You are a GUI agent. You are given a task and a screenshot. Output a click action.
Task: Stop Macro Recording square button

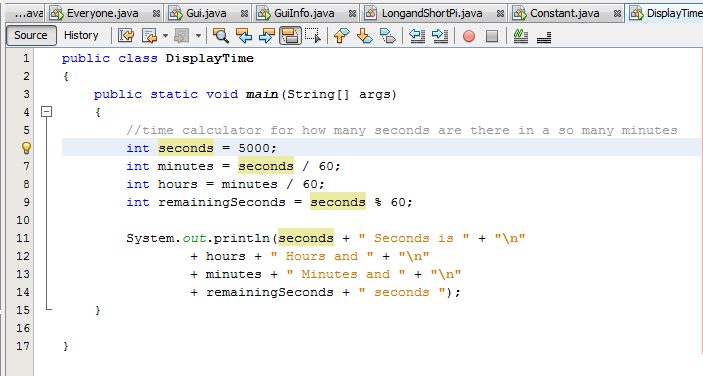[492, 35]
